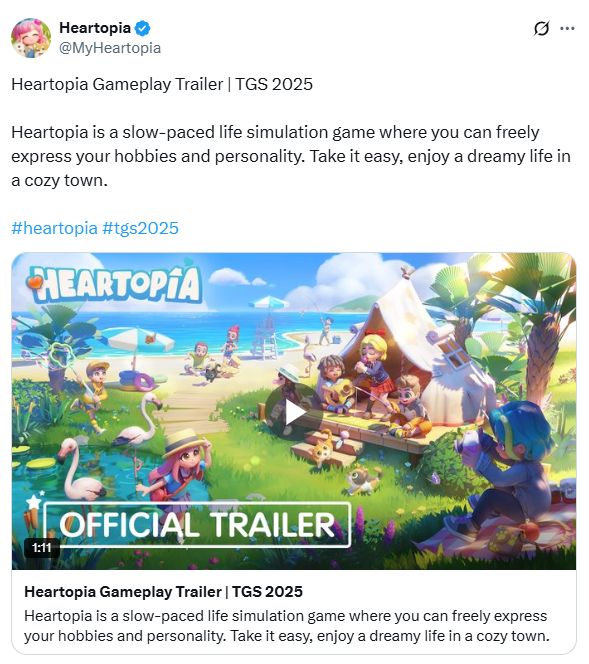Click the blue verified badge checkmark
This screenshot has height=664, width=589.
point(142,28)
